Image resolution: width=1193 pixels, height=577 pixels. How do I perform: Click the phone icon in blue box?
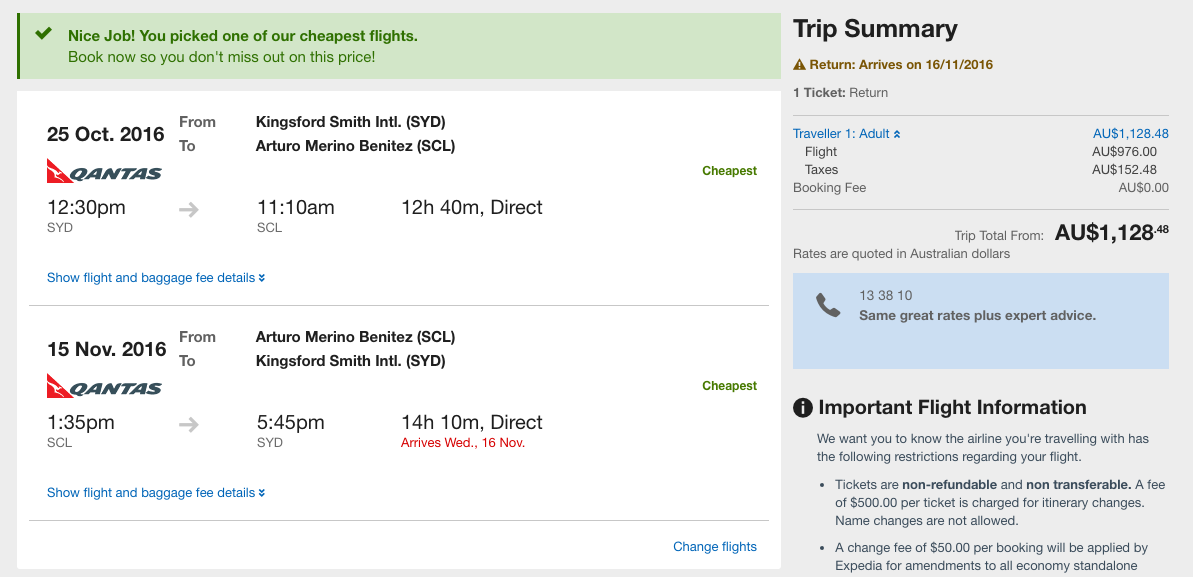point(828,305)
